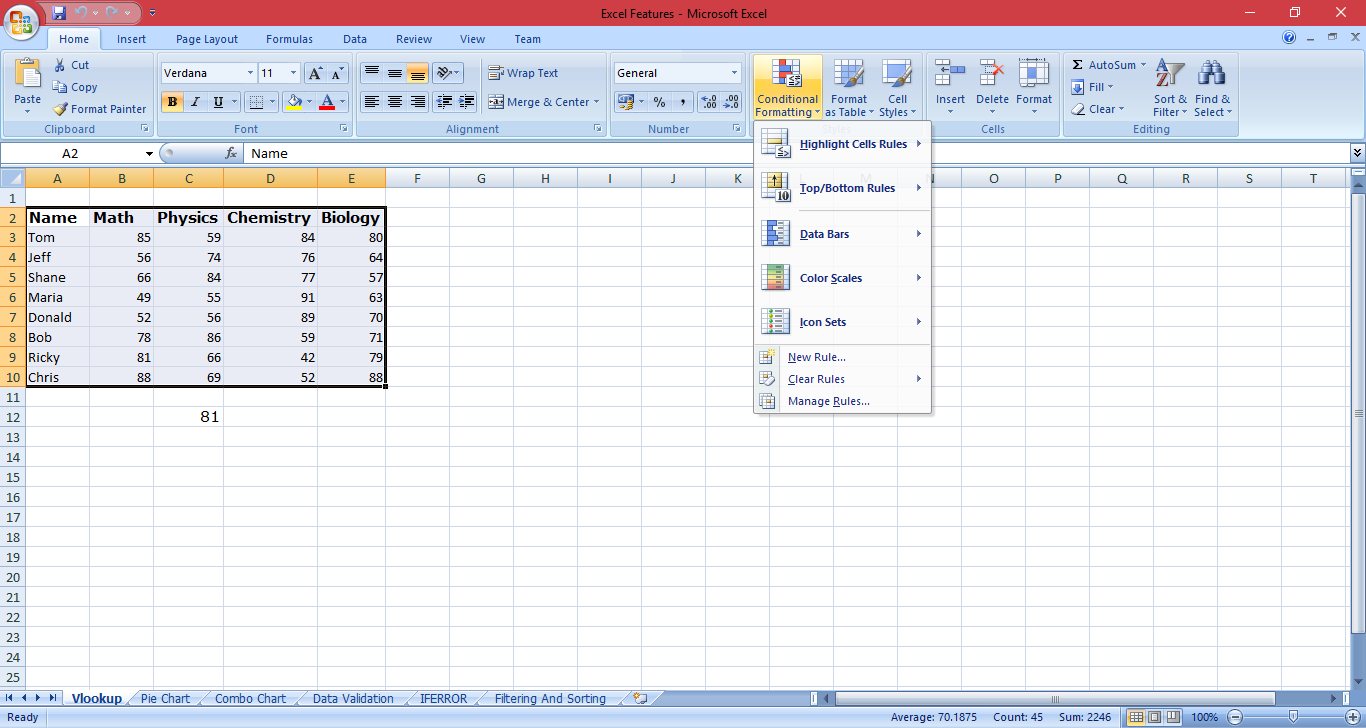Toggle Wrap Text
The width and height of the screenshot is (1366, 728).
pos(523,73)
